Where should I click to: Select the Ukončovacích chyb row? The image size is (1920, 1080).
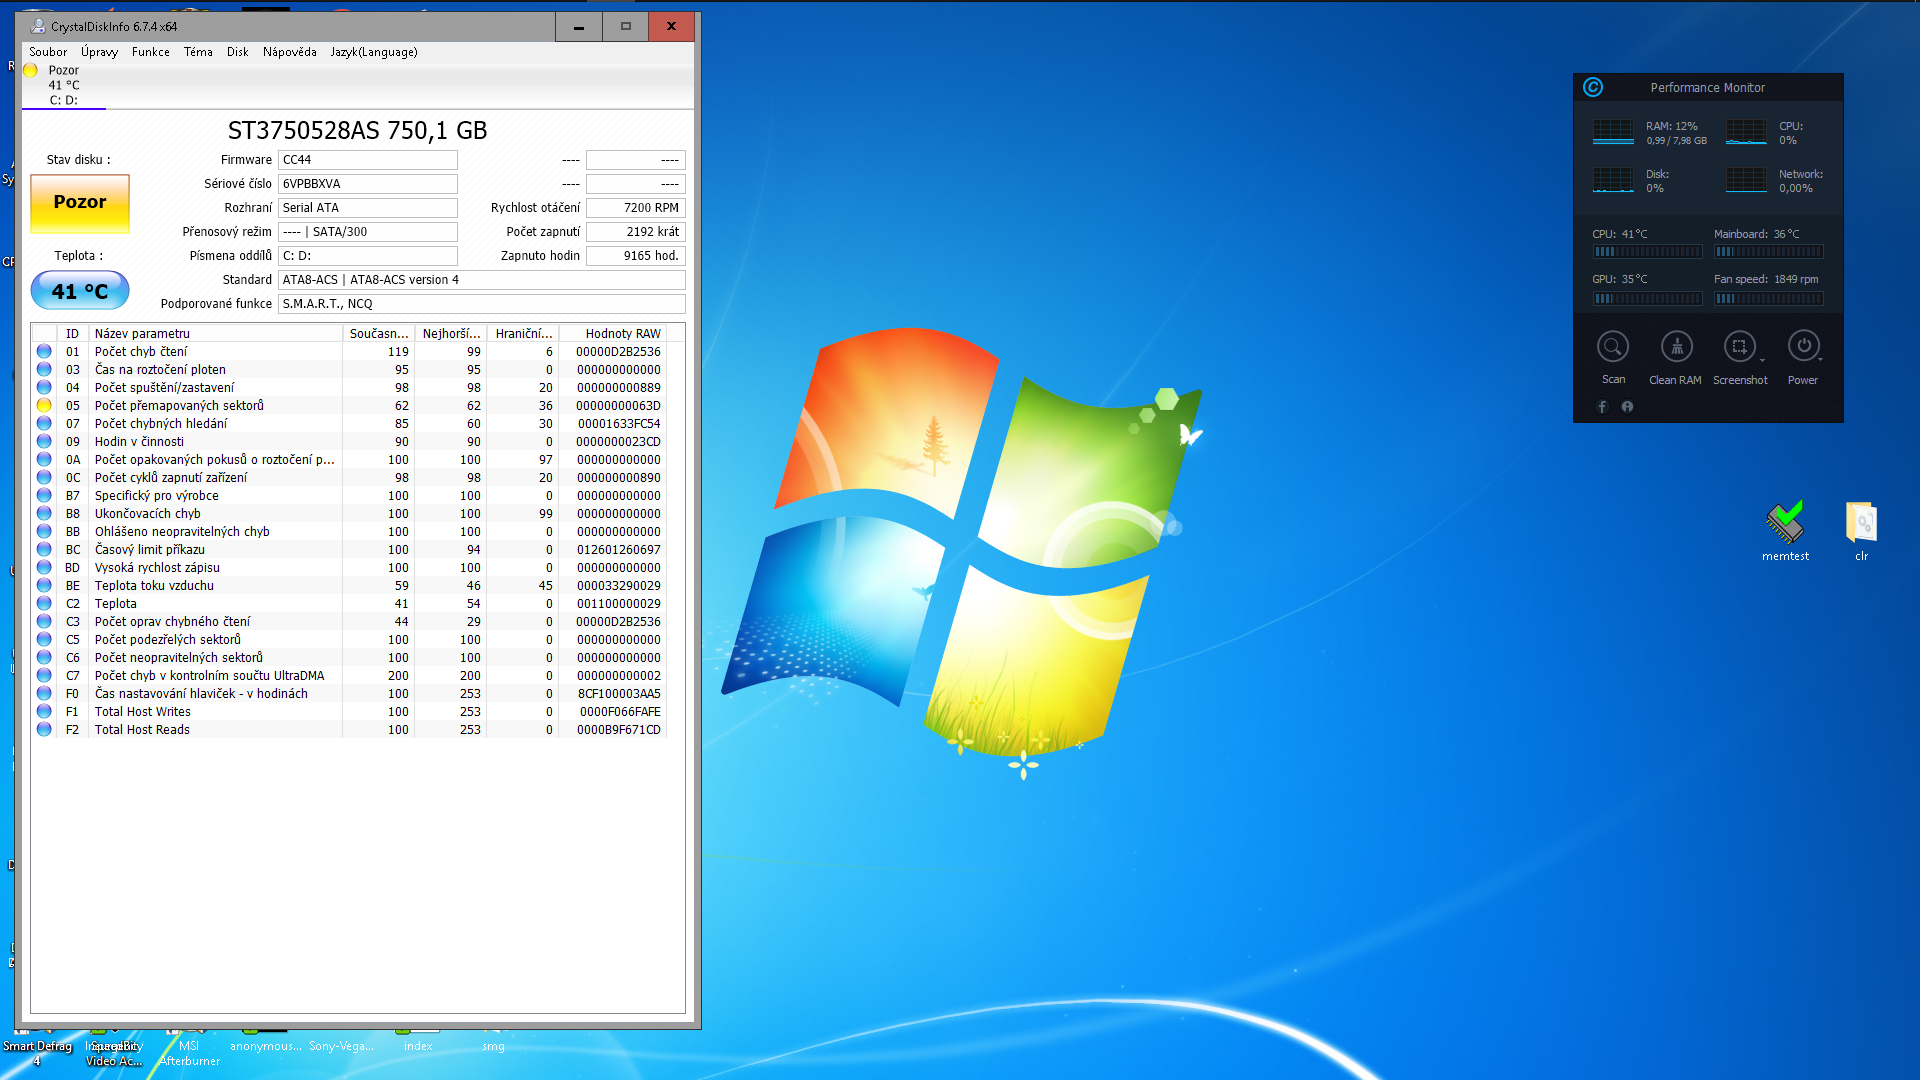point(349,514)
